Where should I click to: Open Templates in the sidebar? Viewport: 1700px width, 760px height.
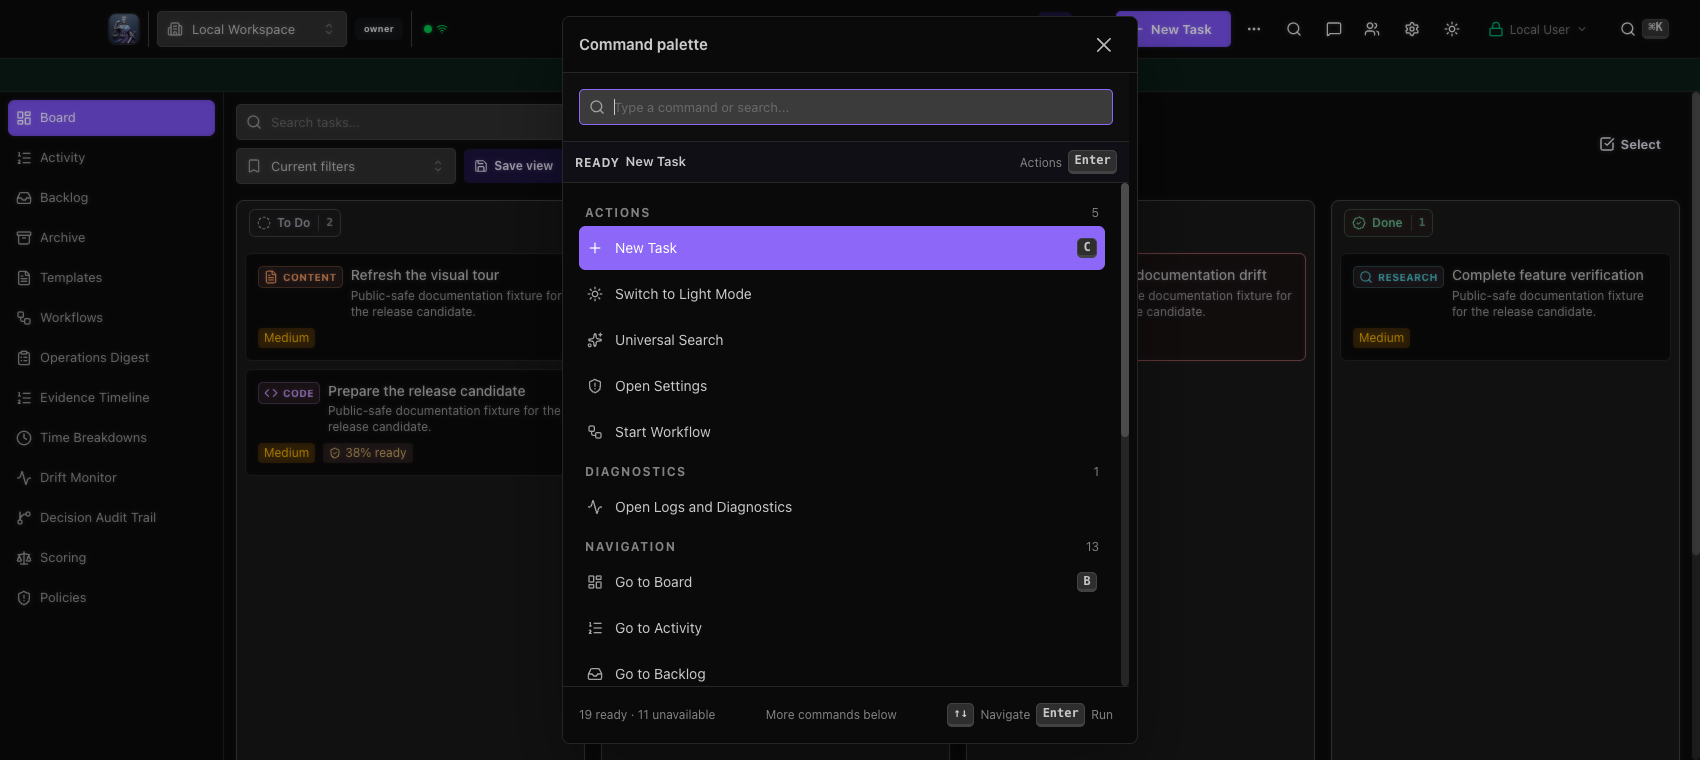[111, 278]
